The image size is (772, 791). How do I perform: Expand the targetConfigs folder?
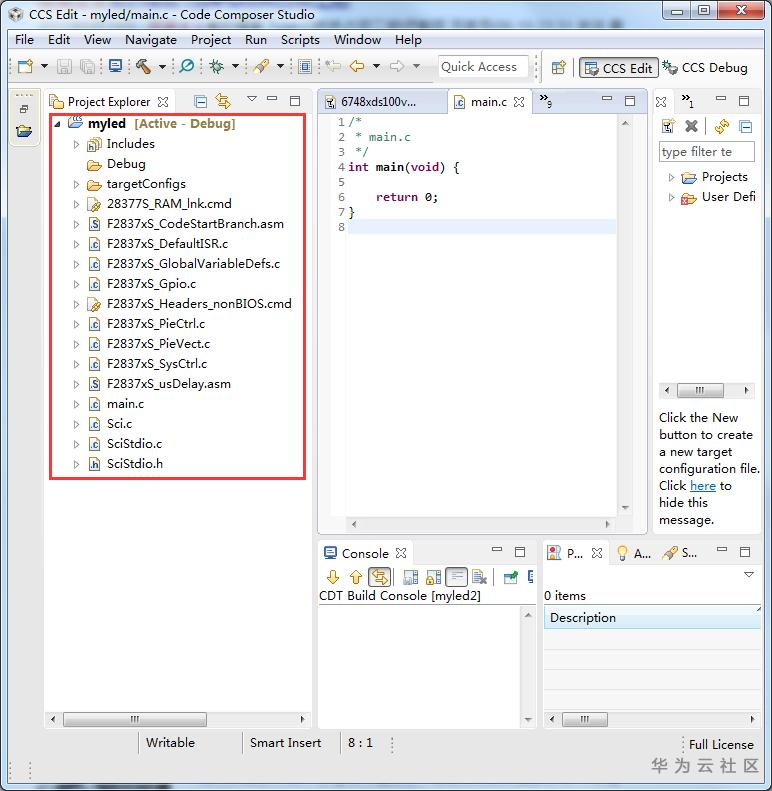[76, 185]
